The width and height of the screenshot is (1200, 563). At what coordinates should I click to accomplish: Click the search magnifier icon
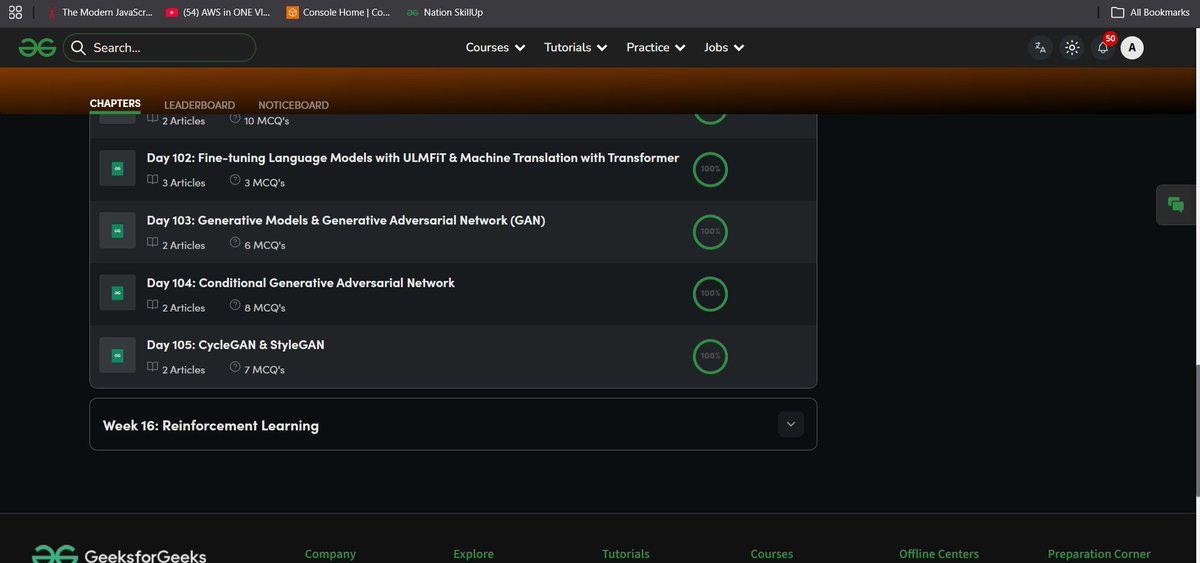78,47
